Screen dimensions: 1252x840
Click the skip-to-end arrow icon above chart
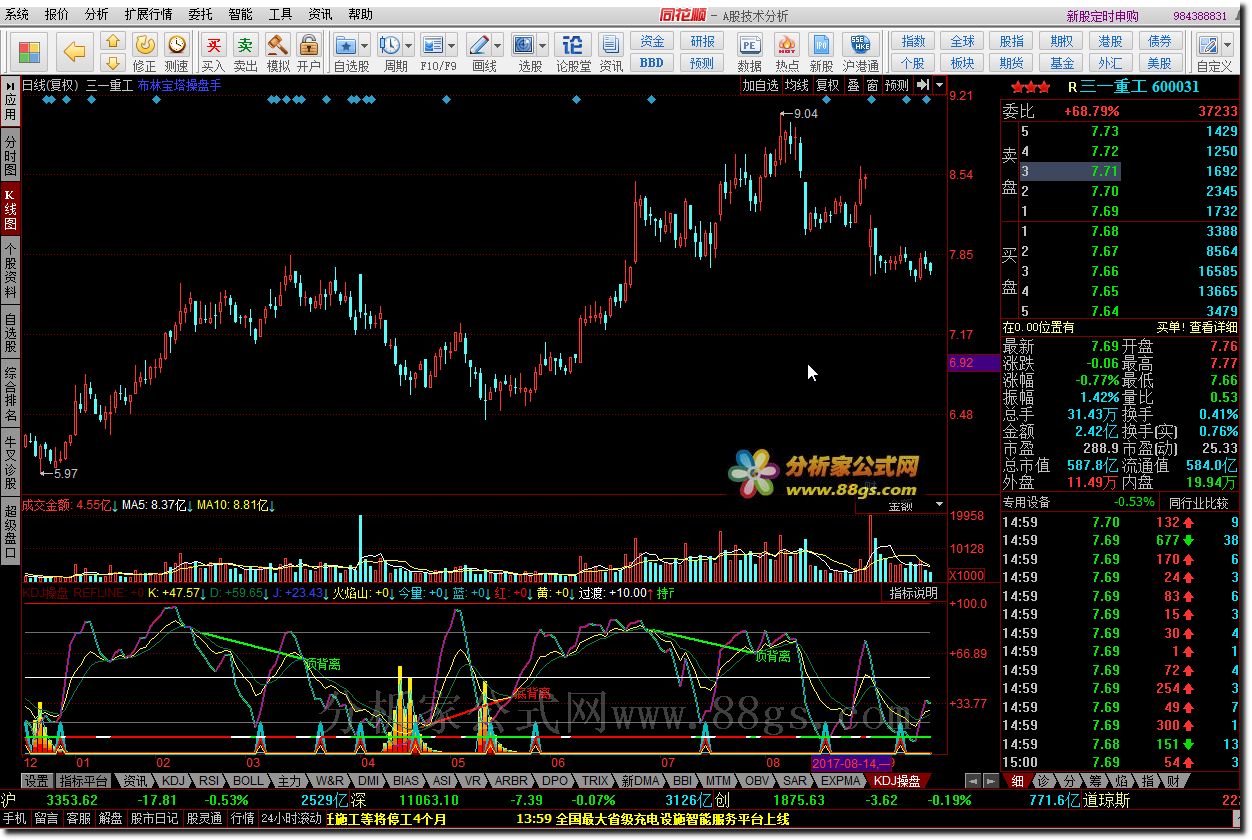[923, 85]
